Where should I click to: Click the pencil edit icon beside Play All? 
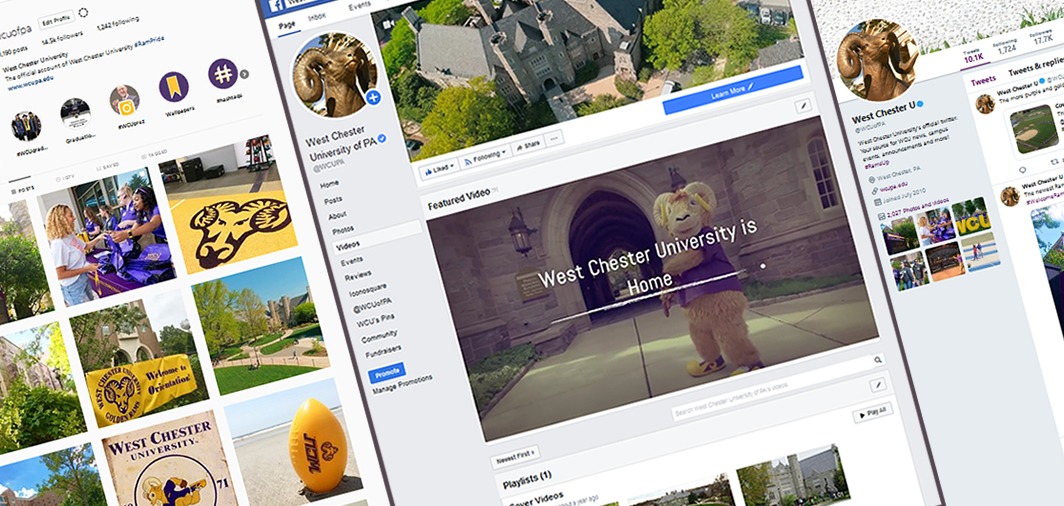[x=878, y=385]
